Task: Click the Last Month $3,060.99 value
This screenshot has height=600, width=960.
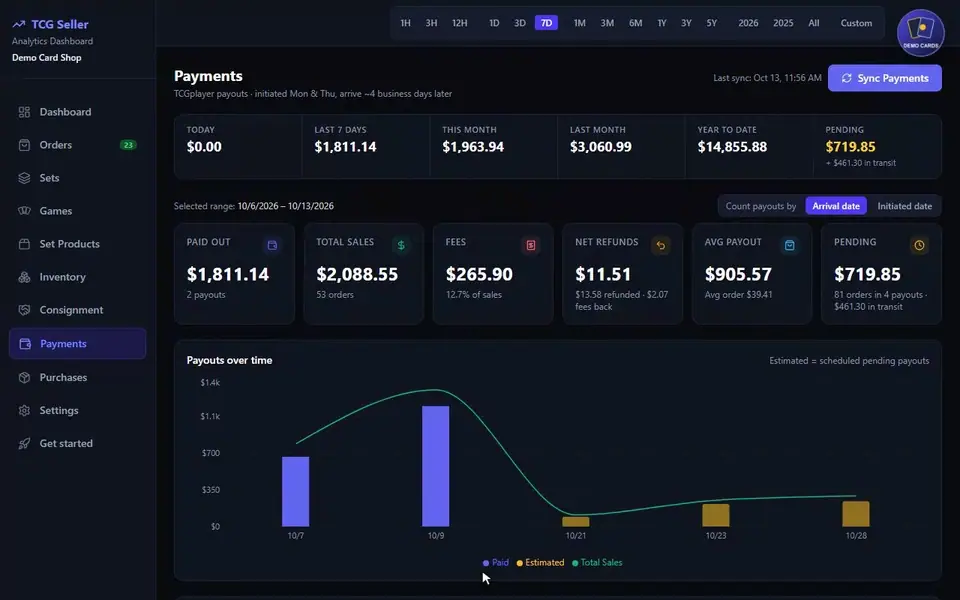Action: tap(601, 147)
